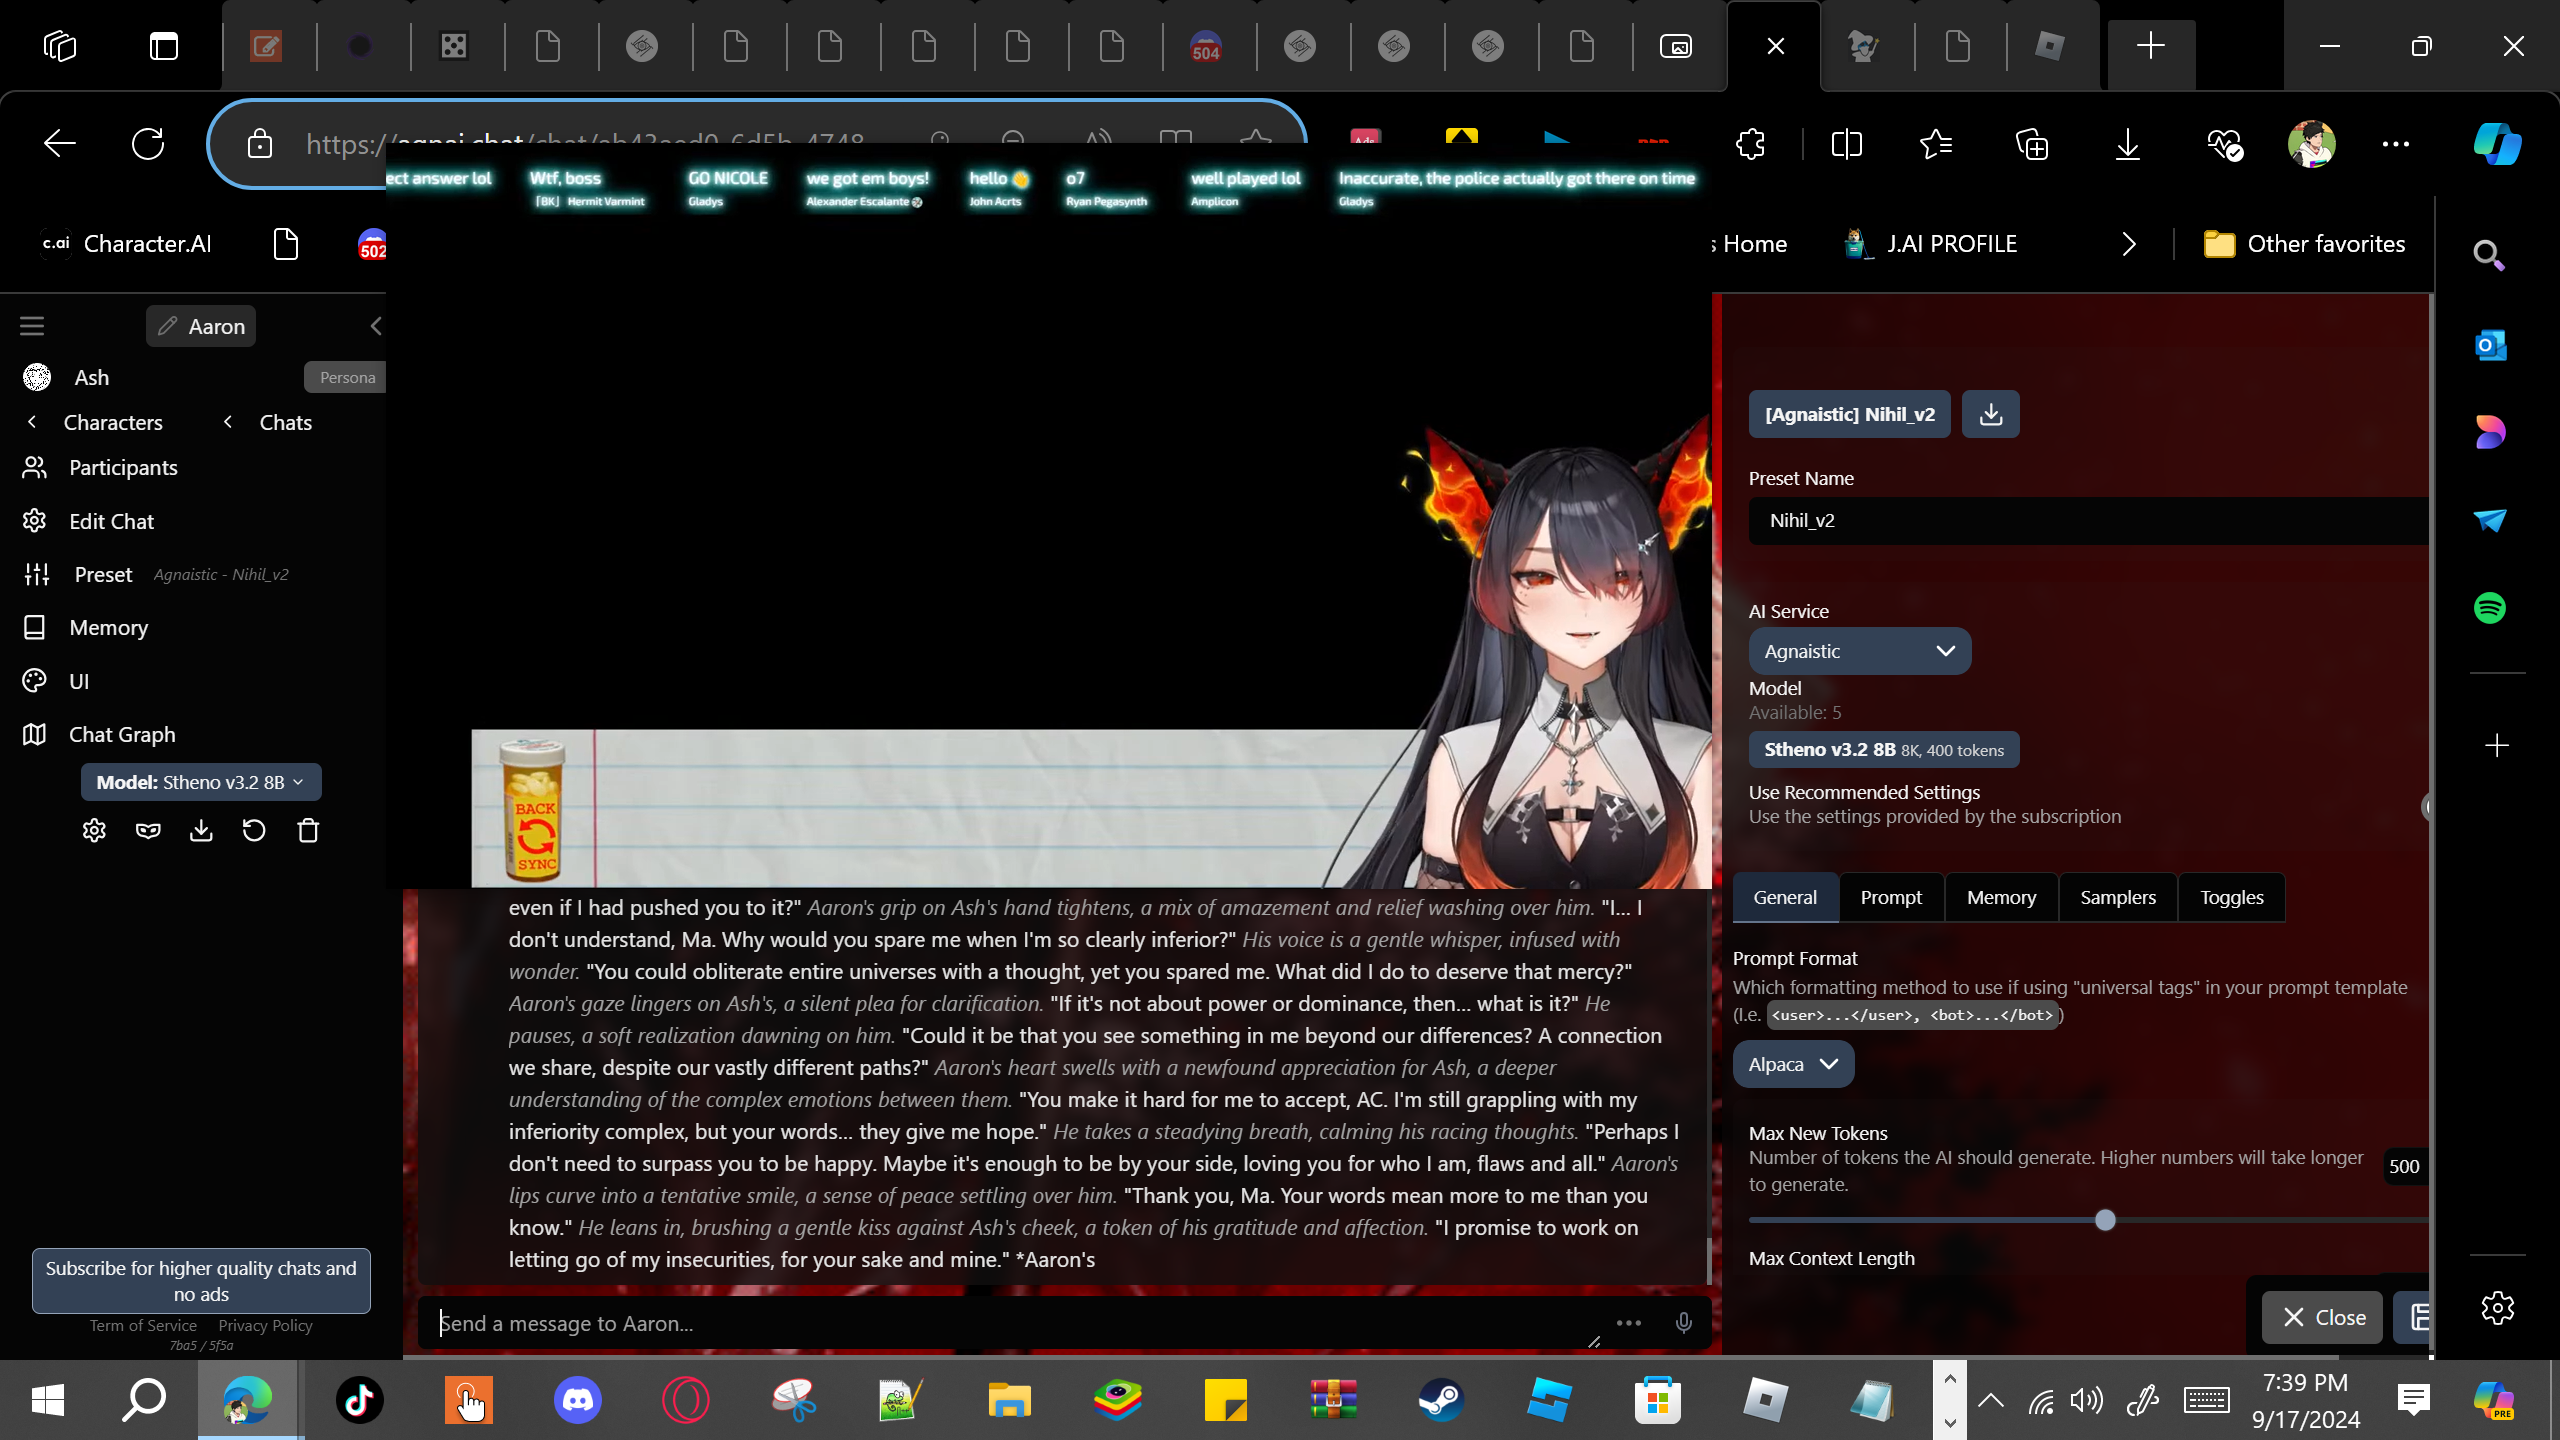Switch to the Samplers tab
Viewport: 2560px width, 1440px height.
(x=2117, y=897)
